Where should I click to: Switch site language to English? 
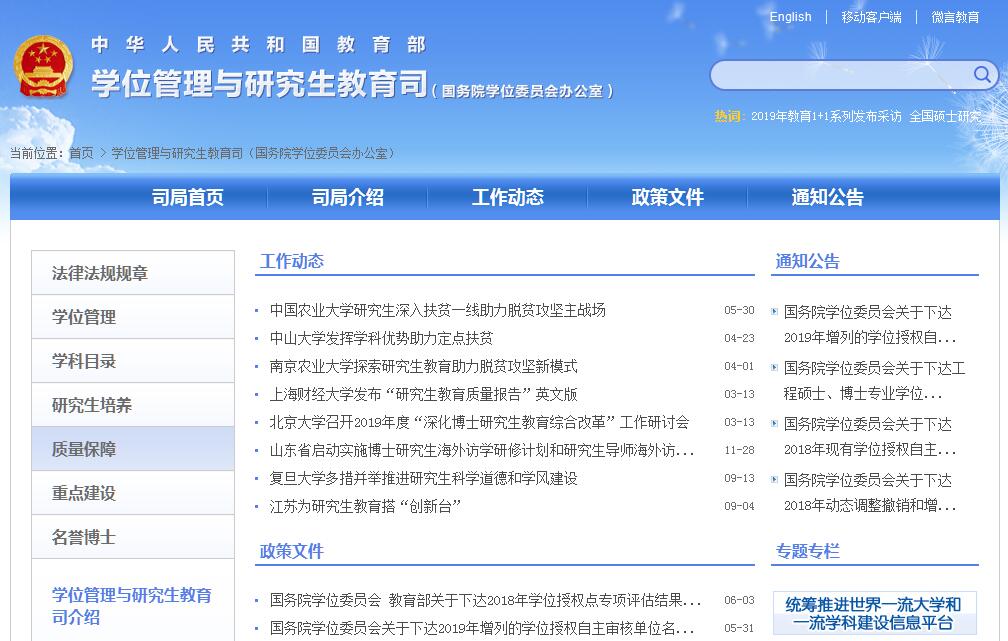(x=790, y=17)
